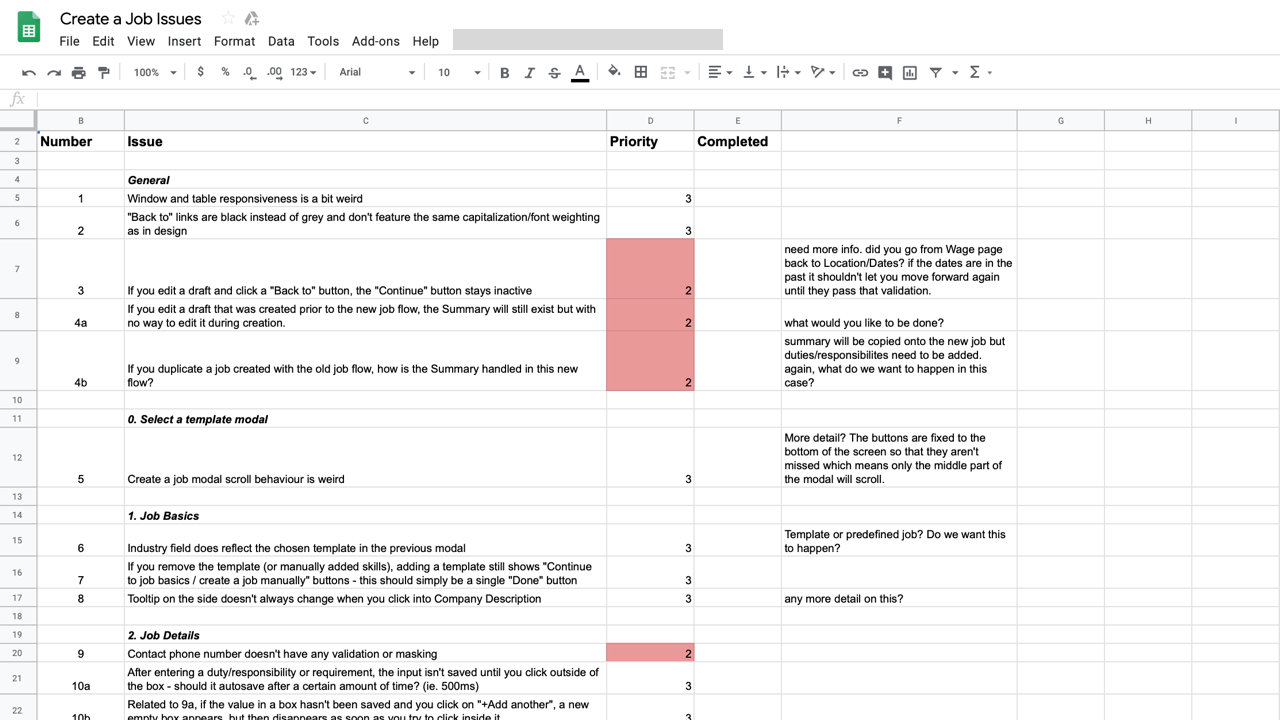The height and width of the screenshot is (720, 1280).
Task: Open the Data menu
Action: 281,41
